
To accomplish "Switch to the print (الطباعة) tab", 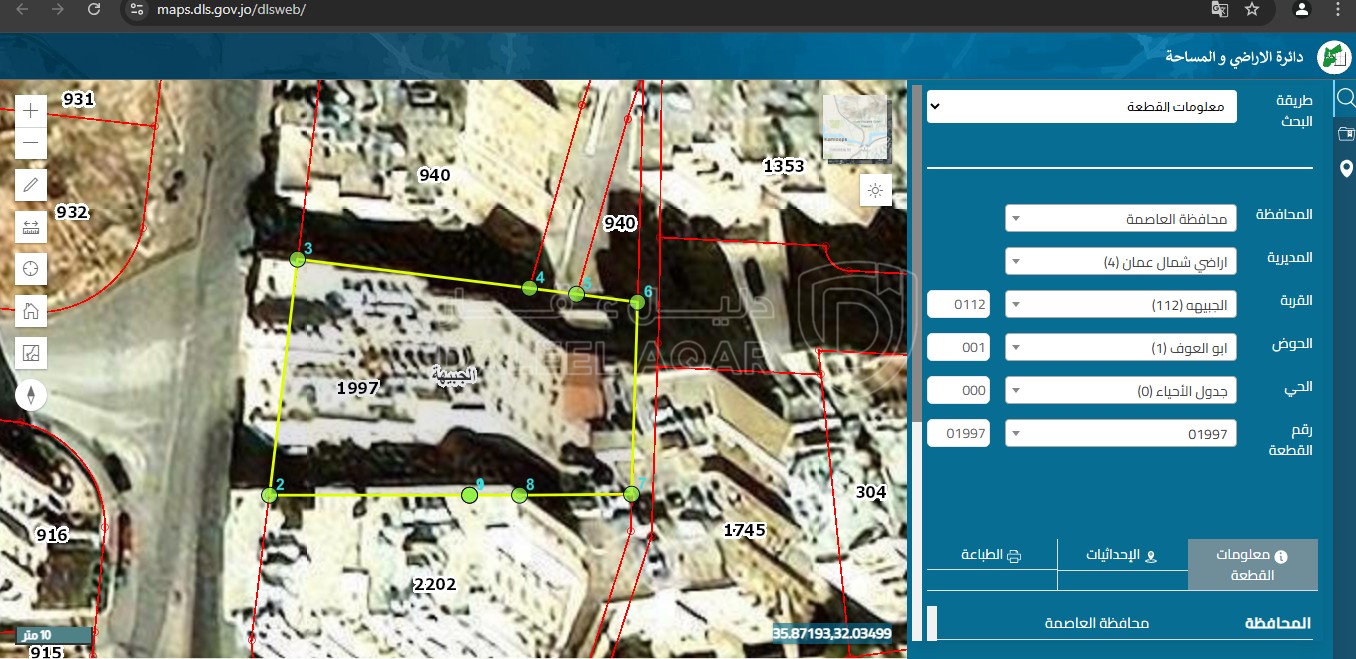I will click(x=991, y=556).
